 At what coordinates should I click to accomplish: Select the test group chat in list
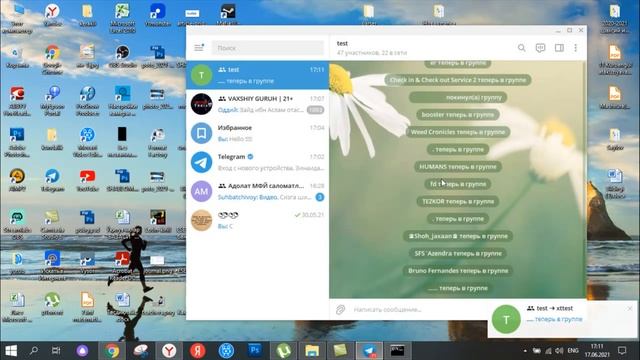(258, 75)
